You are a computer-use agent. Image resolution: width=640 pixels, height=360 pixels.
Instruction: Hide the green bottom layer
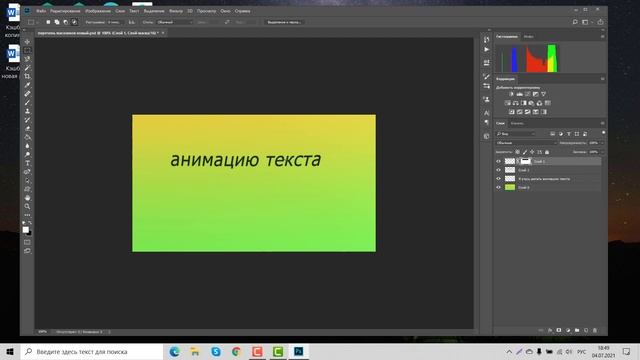[498, 187]
